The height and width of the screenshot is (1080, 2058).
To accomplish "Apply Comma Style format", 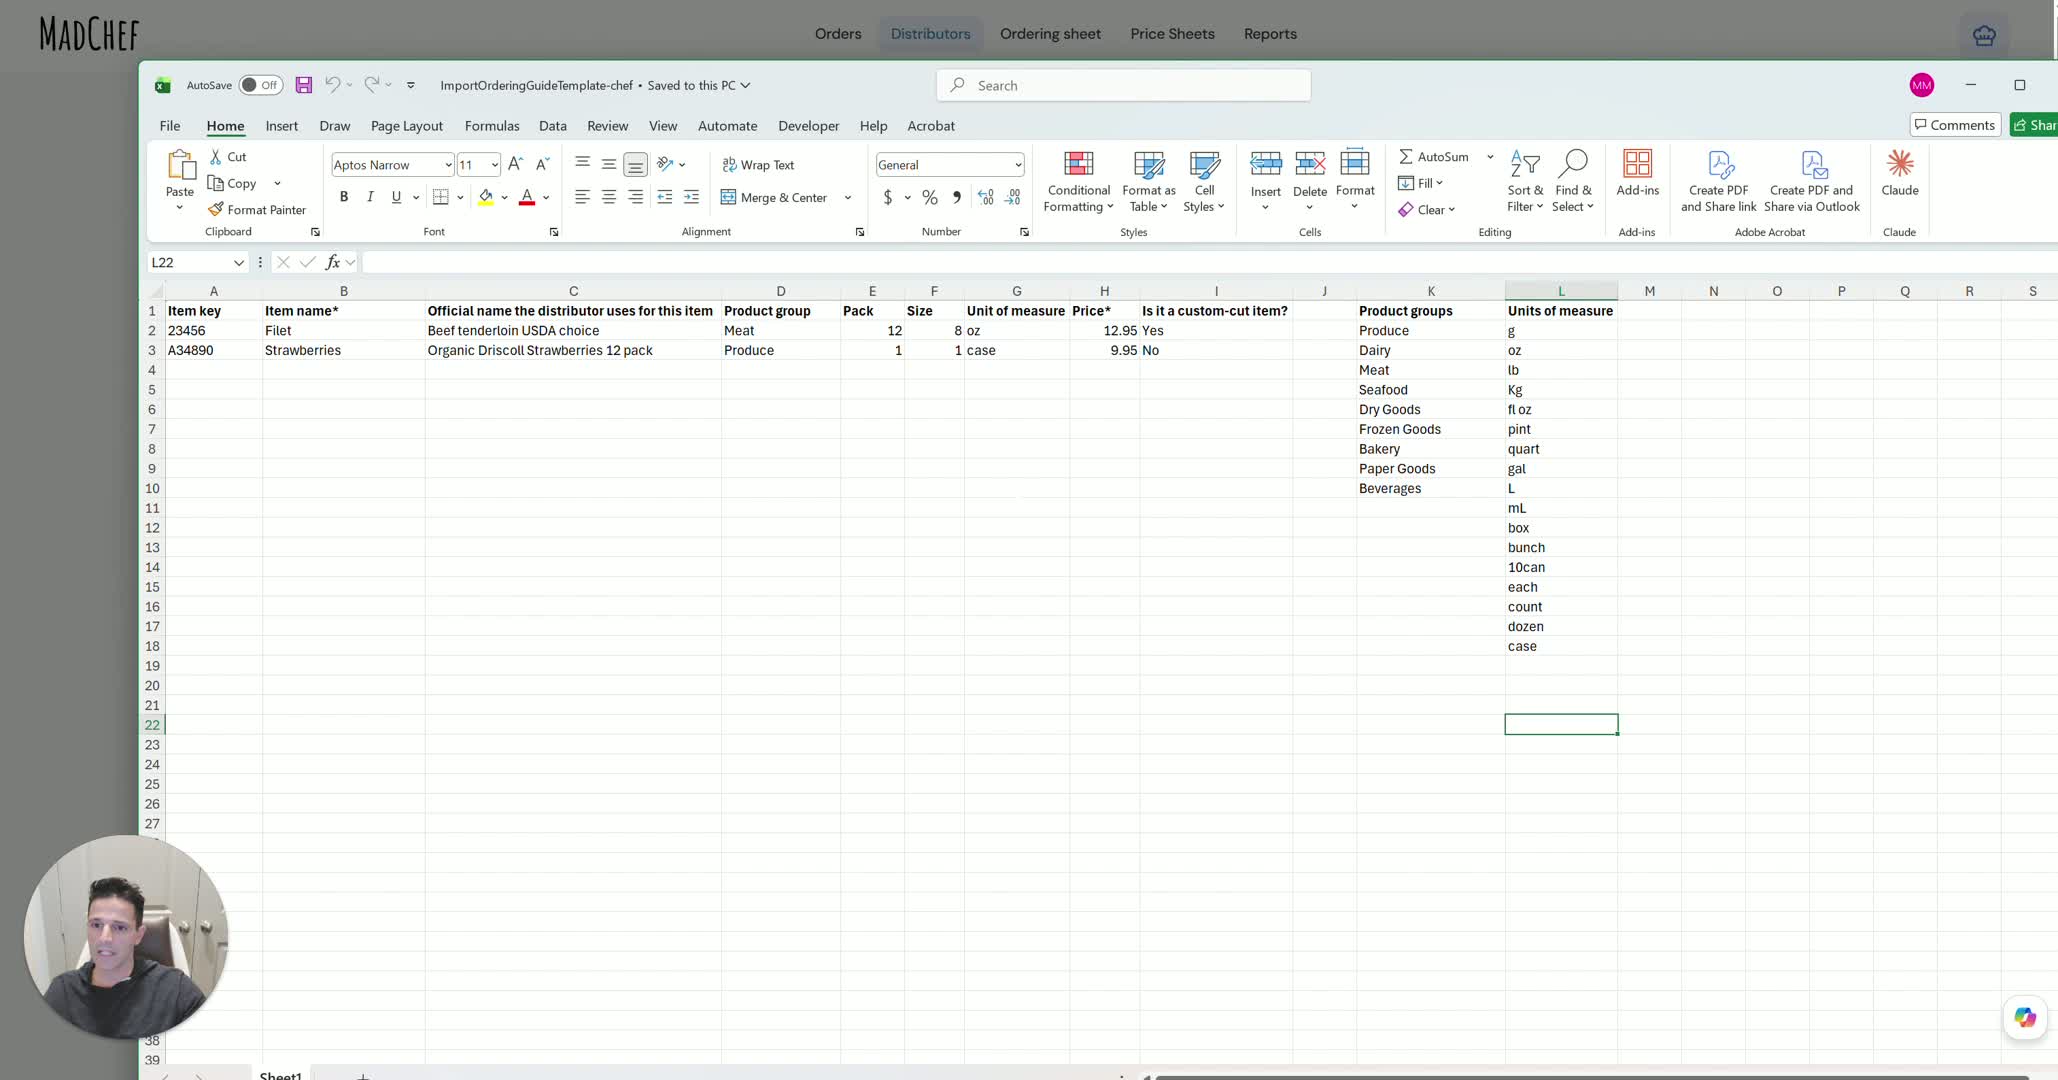I will [957, 197].
